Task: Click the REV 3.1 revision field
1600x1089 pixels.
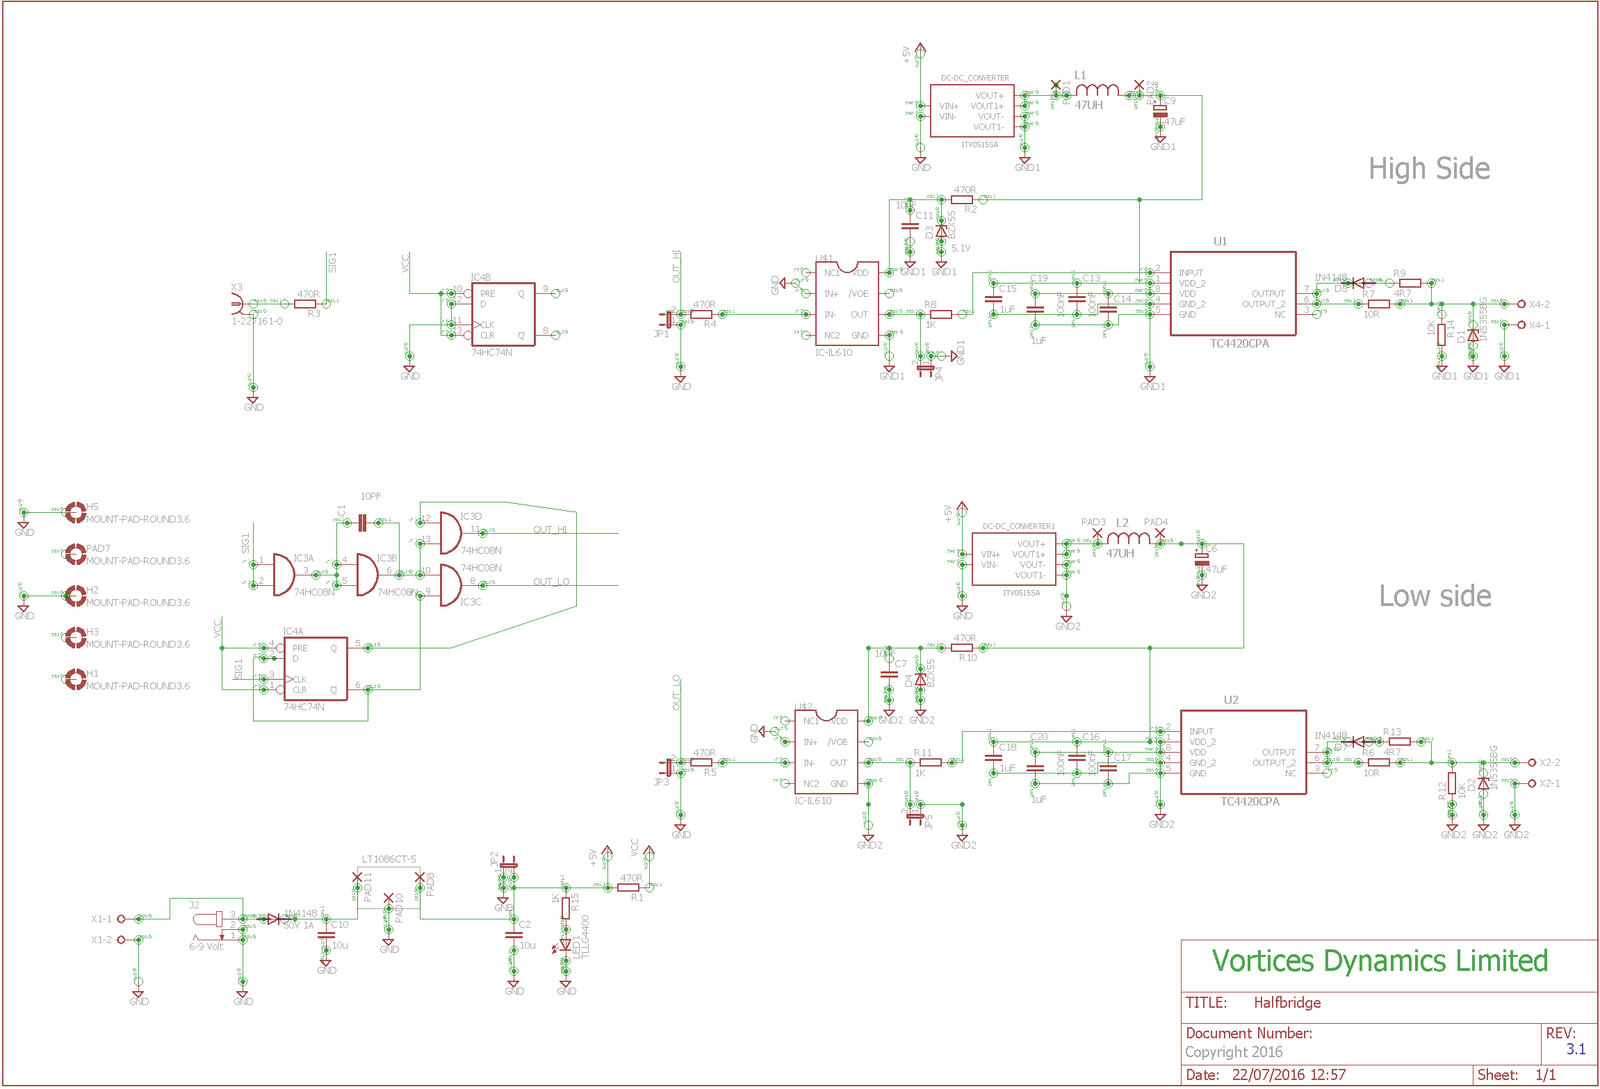Action: [1568, 1042]
